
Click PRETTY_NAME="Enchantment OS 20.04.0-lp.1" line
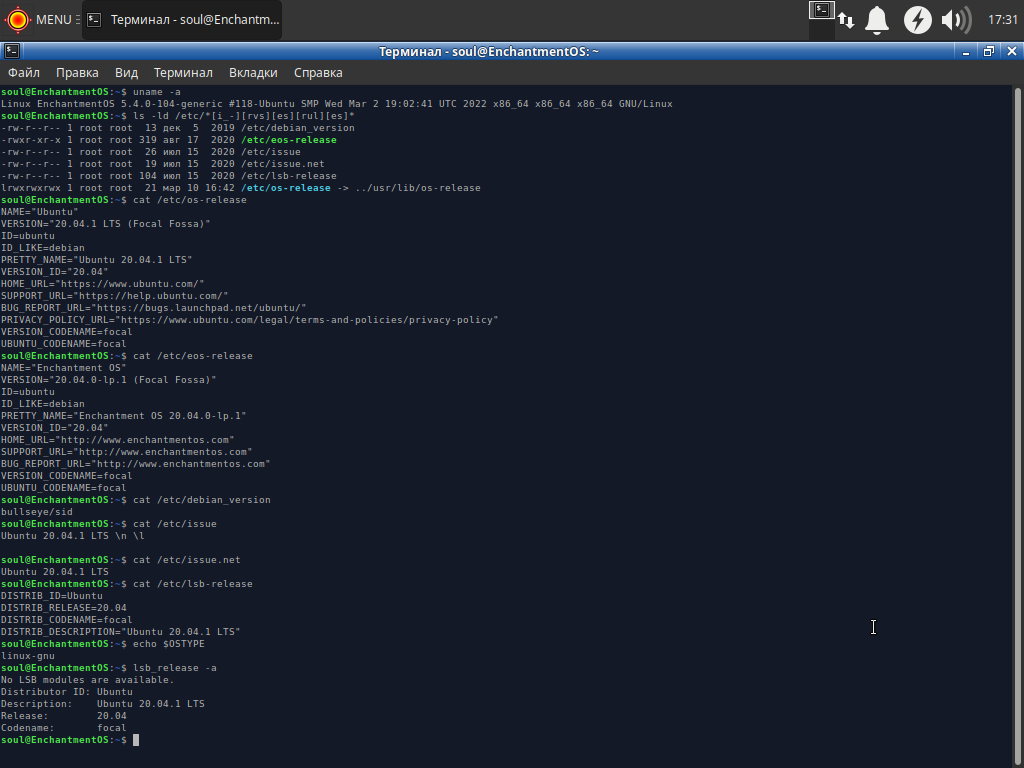[x=123, y=416]
